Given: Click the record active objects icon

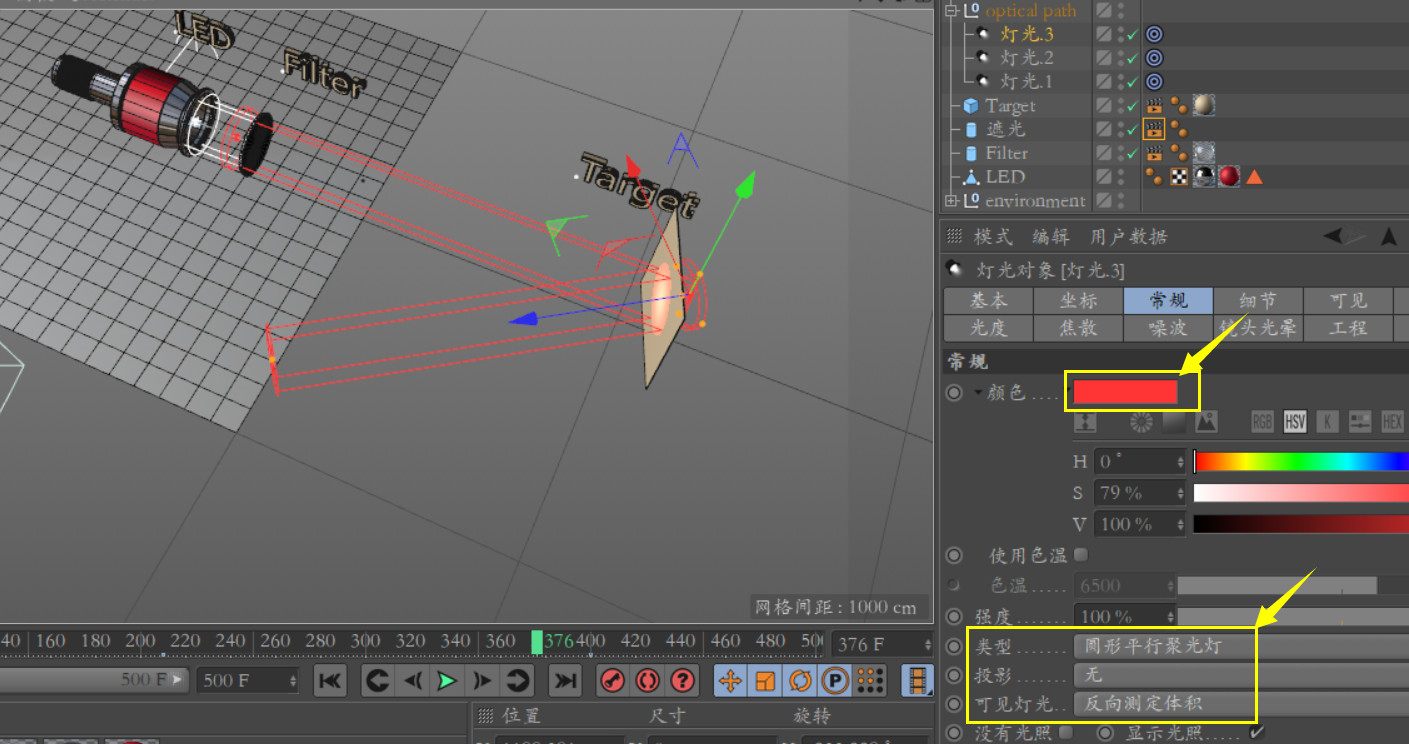Looking at the screenshot, I should (613, 681).
